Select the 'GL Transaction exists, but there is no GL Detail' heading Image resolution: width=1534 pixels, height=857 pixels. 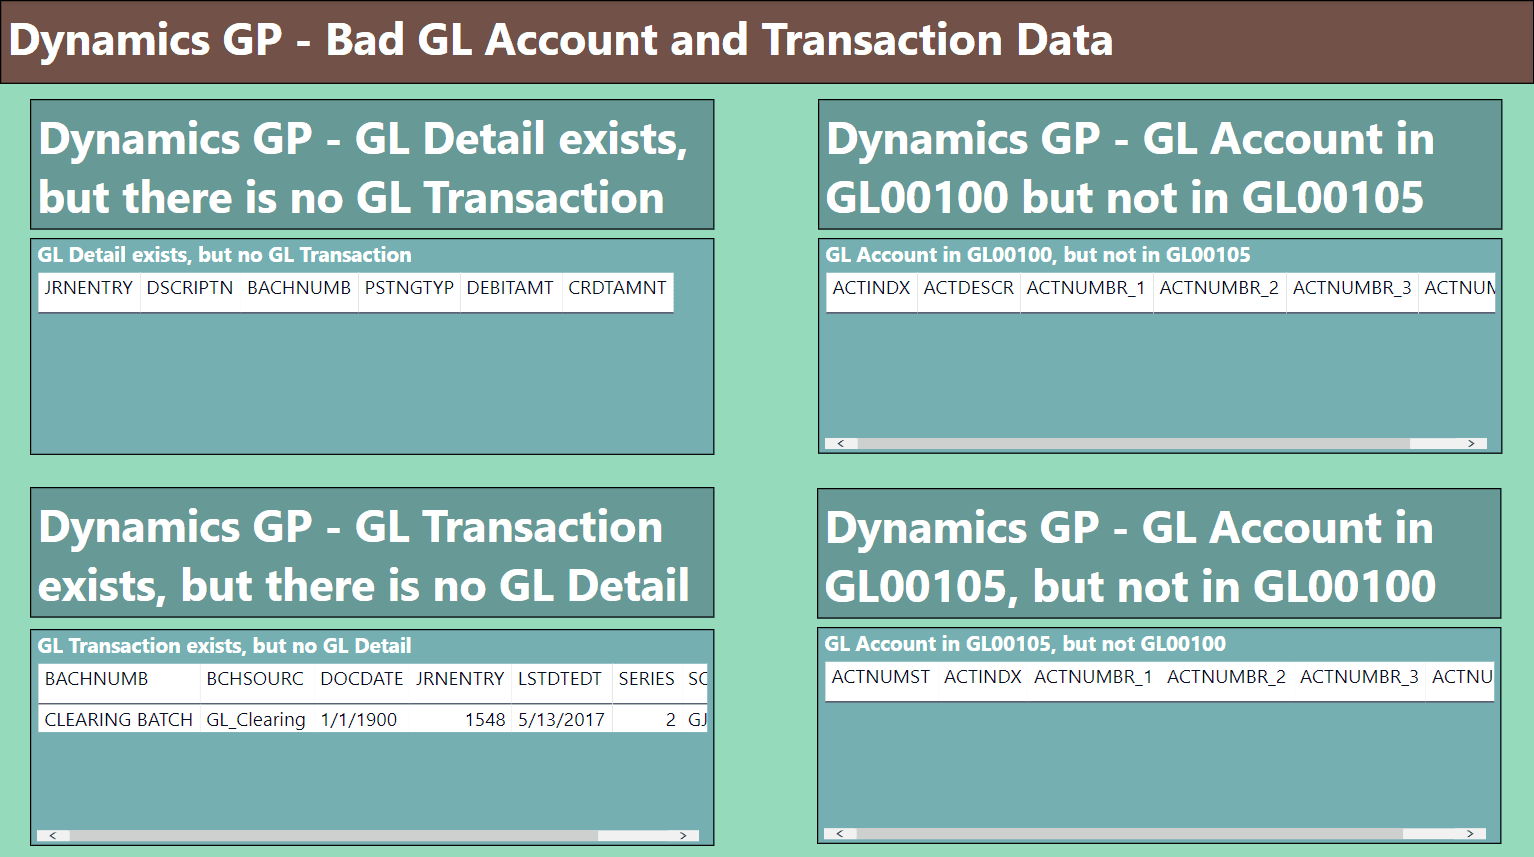pos(364,556)
